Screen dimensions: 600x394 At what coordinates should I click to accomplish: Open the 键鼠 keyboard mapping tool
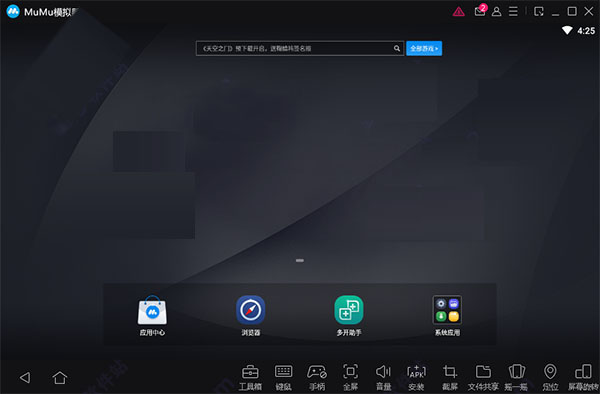click(284, 377)
